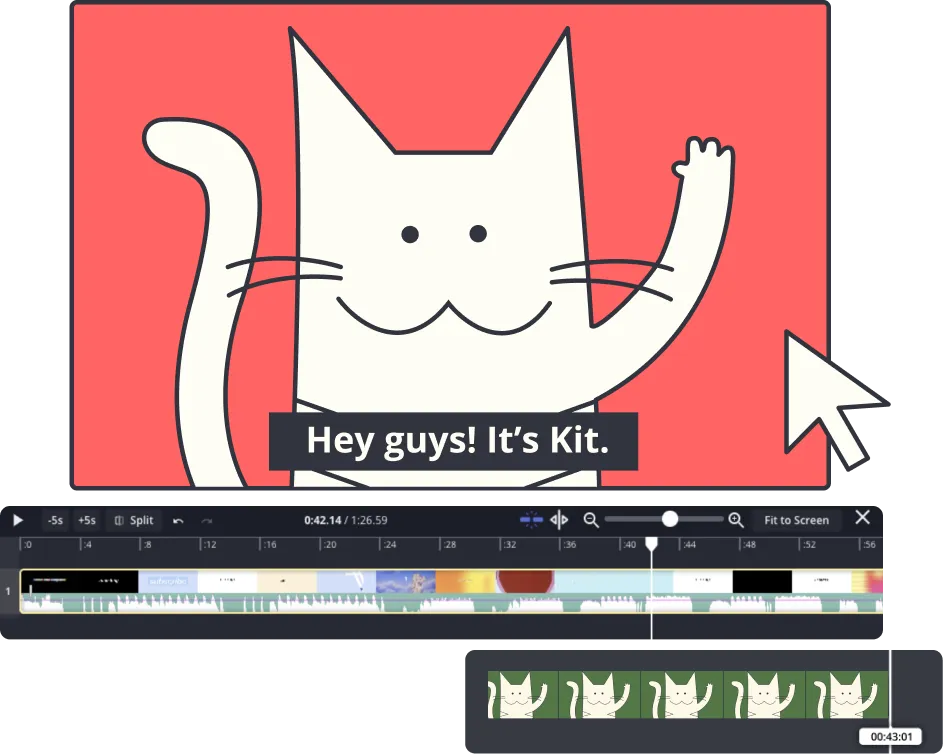Click the Fit to Screen button
Viewport: 944px width, 754px height.
click(796, 520)
